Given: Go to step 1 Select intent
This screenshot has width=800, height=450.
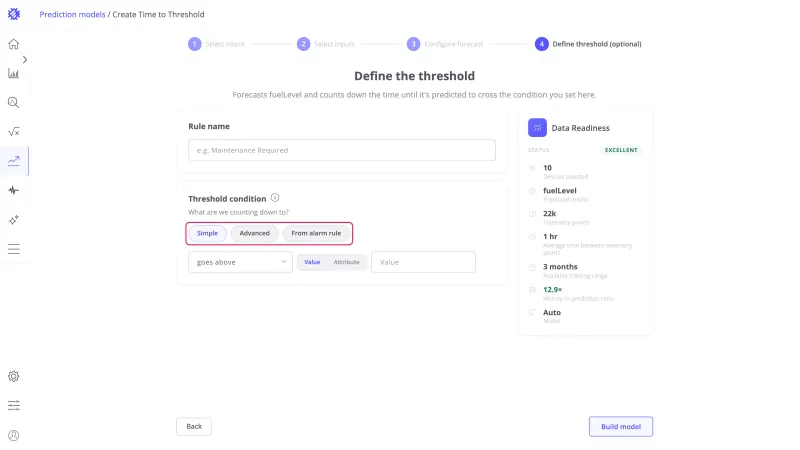Looking at the screenshot, I should [216, 44].
